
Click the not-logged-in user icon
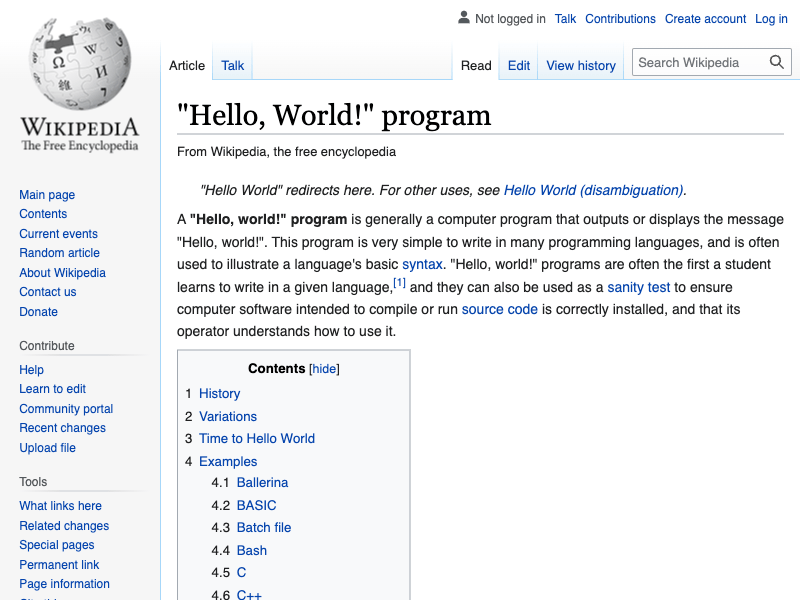point(463,18)
